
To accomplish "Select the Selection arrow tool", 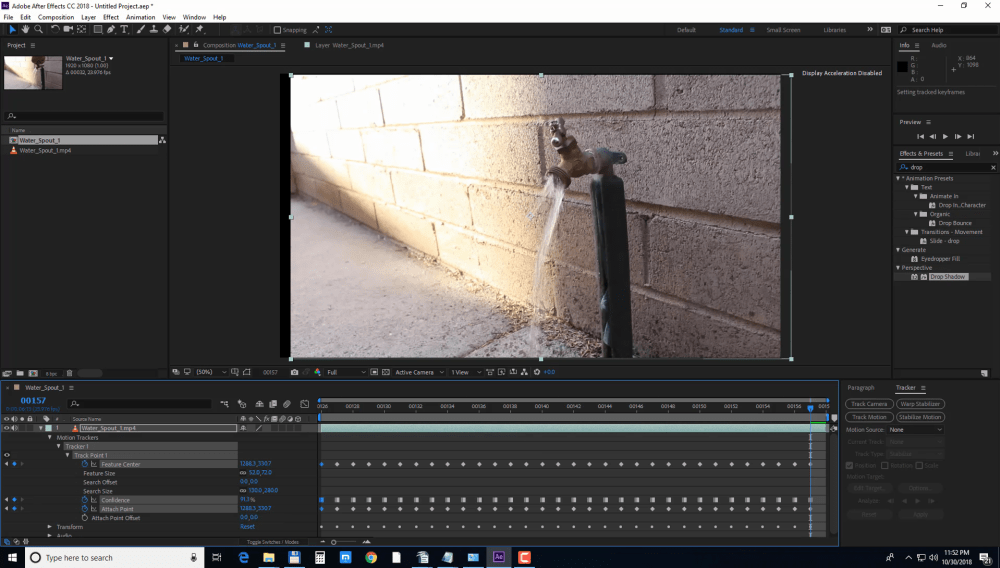I will pos(12,29).
